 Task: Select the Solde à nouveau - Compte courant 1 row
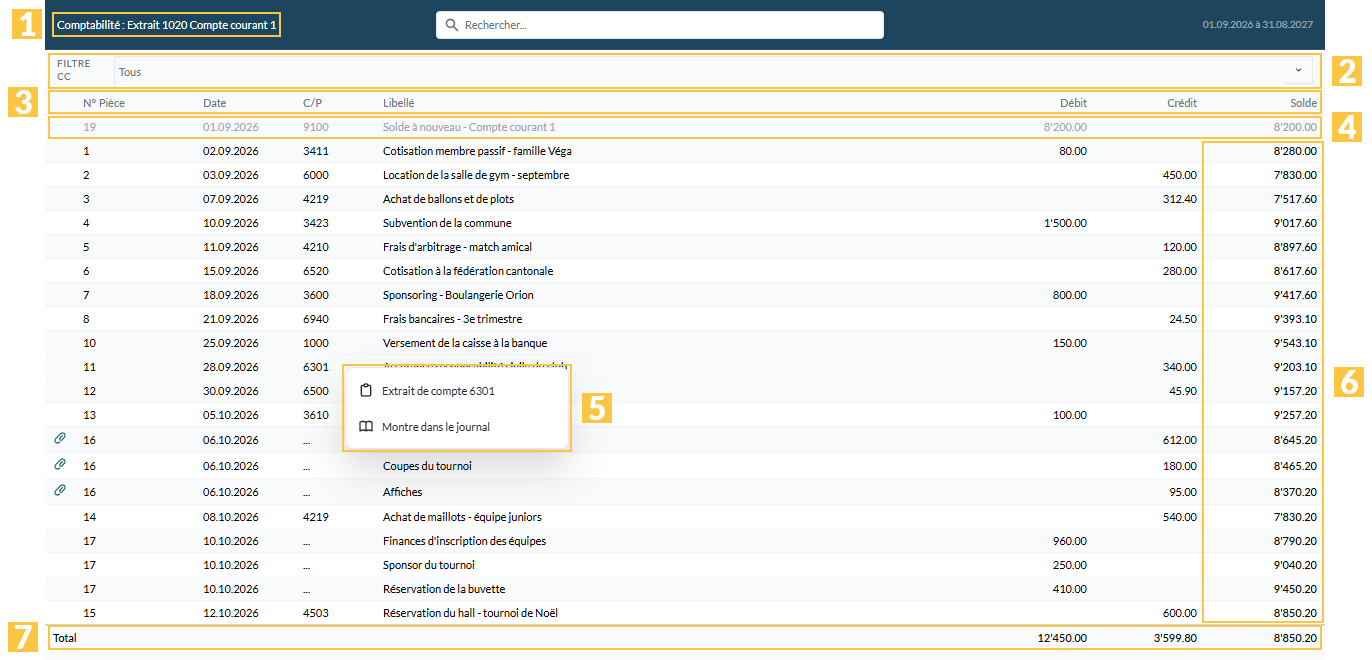(685, 127)
